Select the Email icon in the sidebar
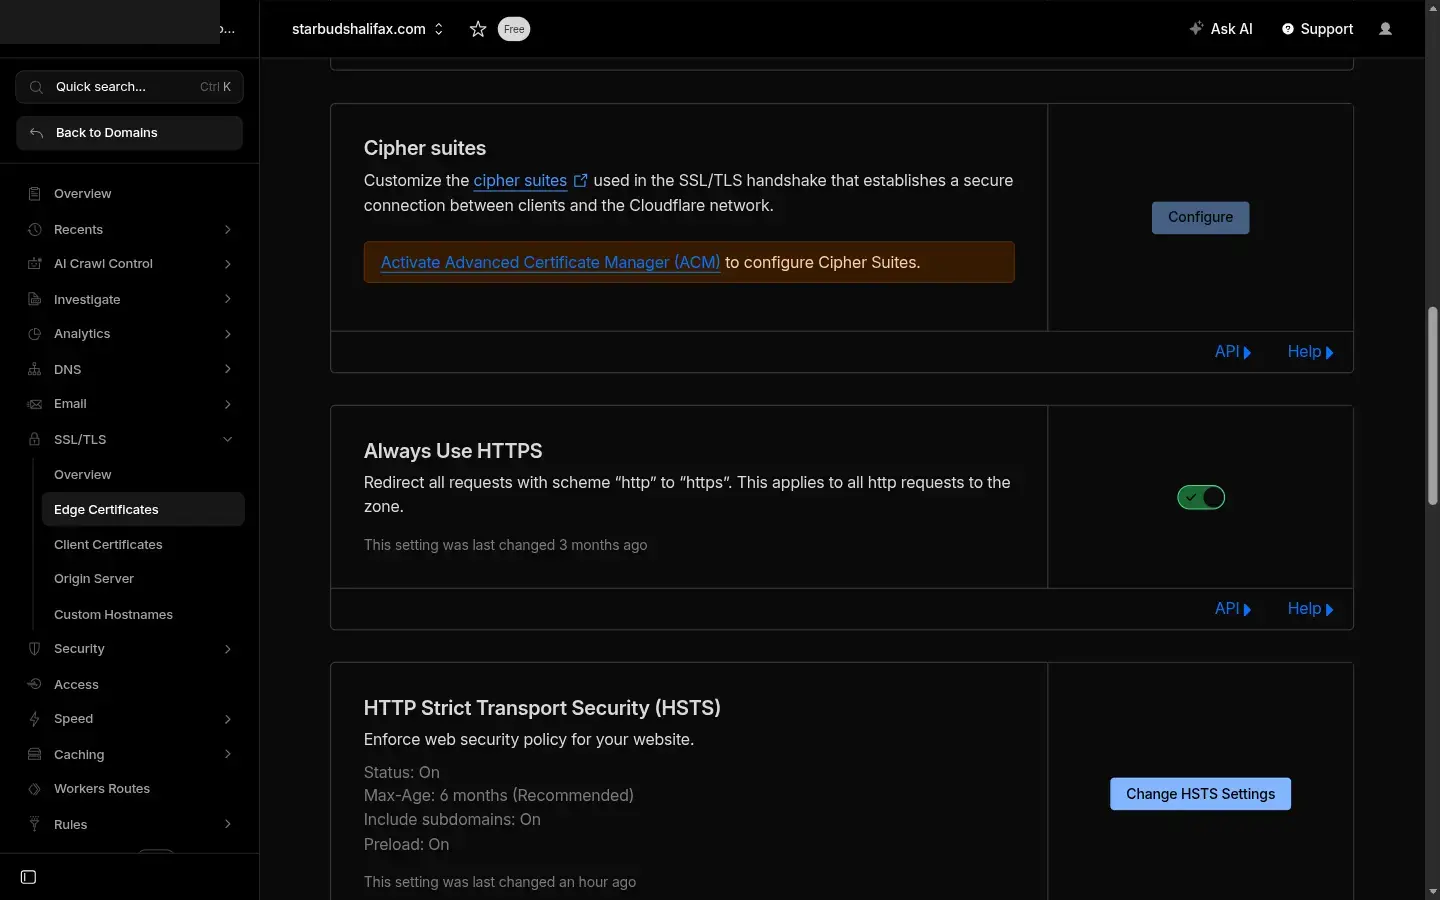1440x900 pixels. tap(35, 404)
